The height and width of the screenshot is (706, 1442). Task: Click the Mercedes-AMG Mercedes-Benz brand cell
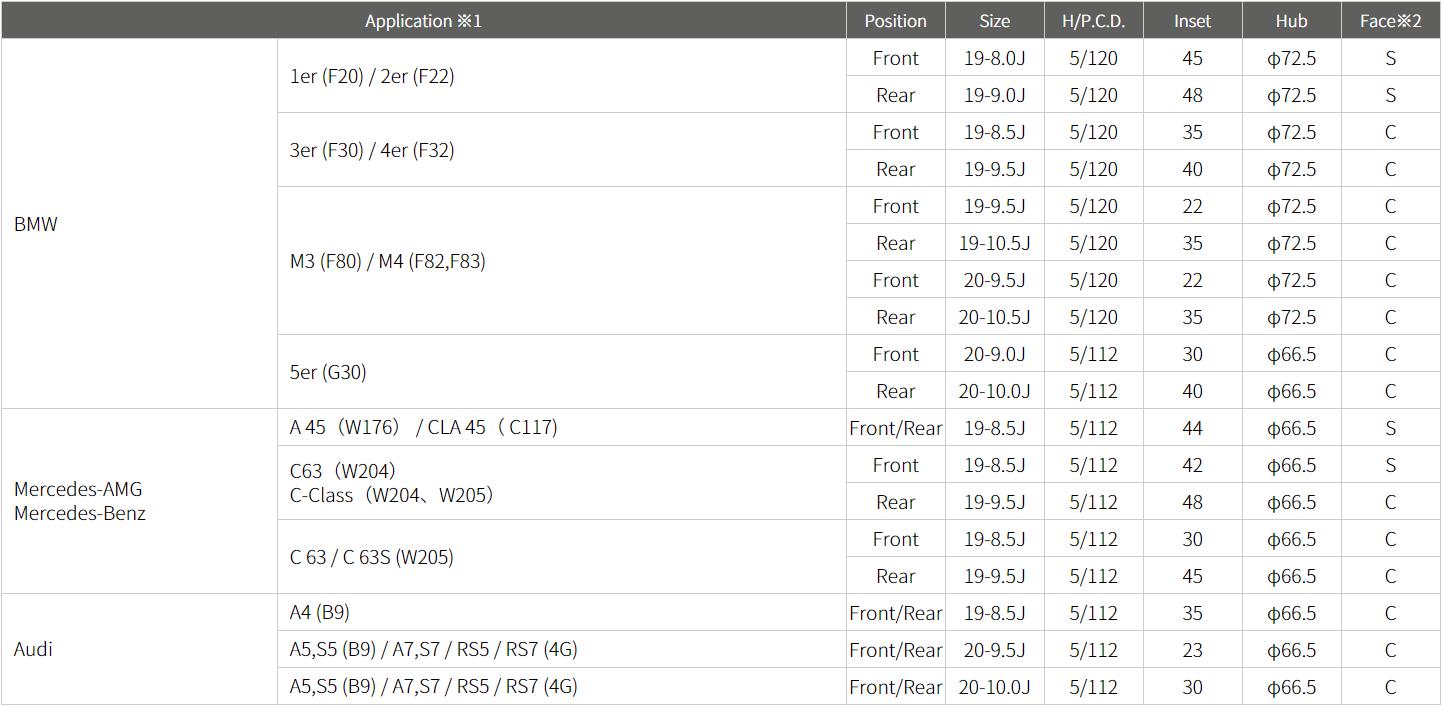coord(78,501)
